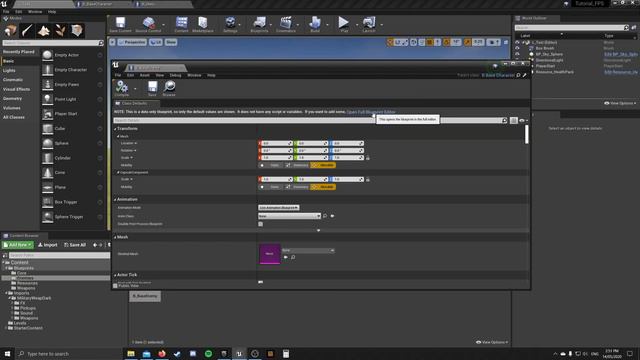Click the Skeletal Mesh browse magnifier icon

click(x=293, y=257)
